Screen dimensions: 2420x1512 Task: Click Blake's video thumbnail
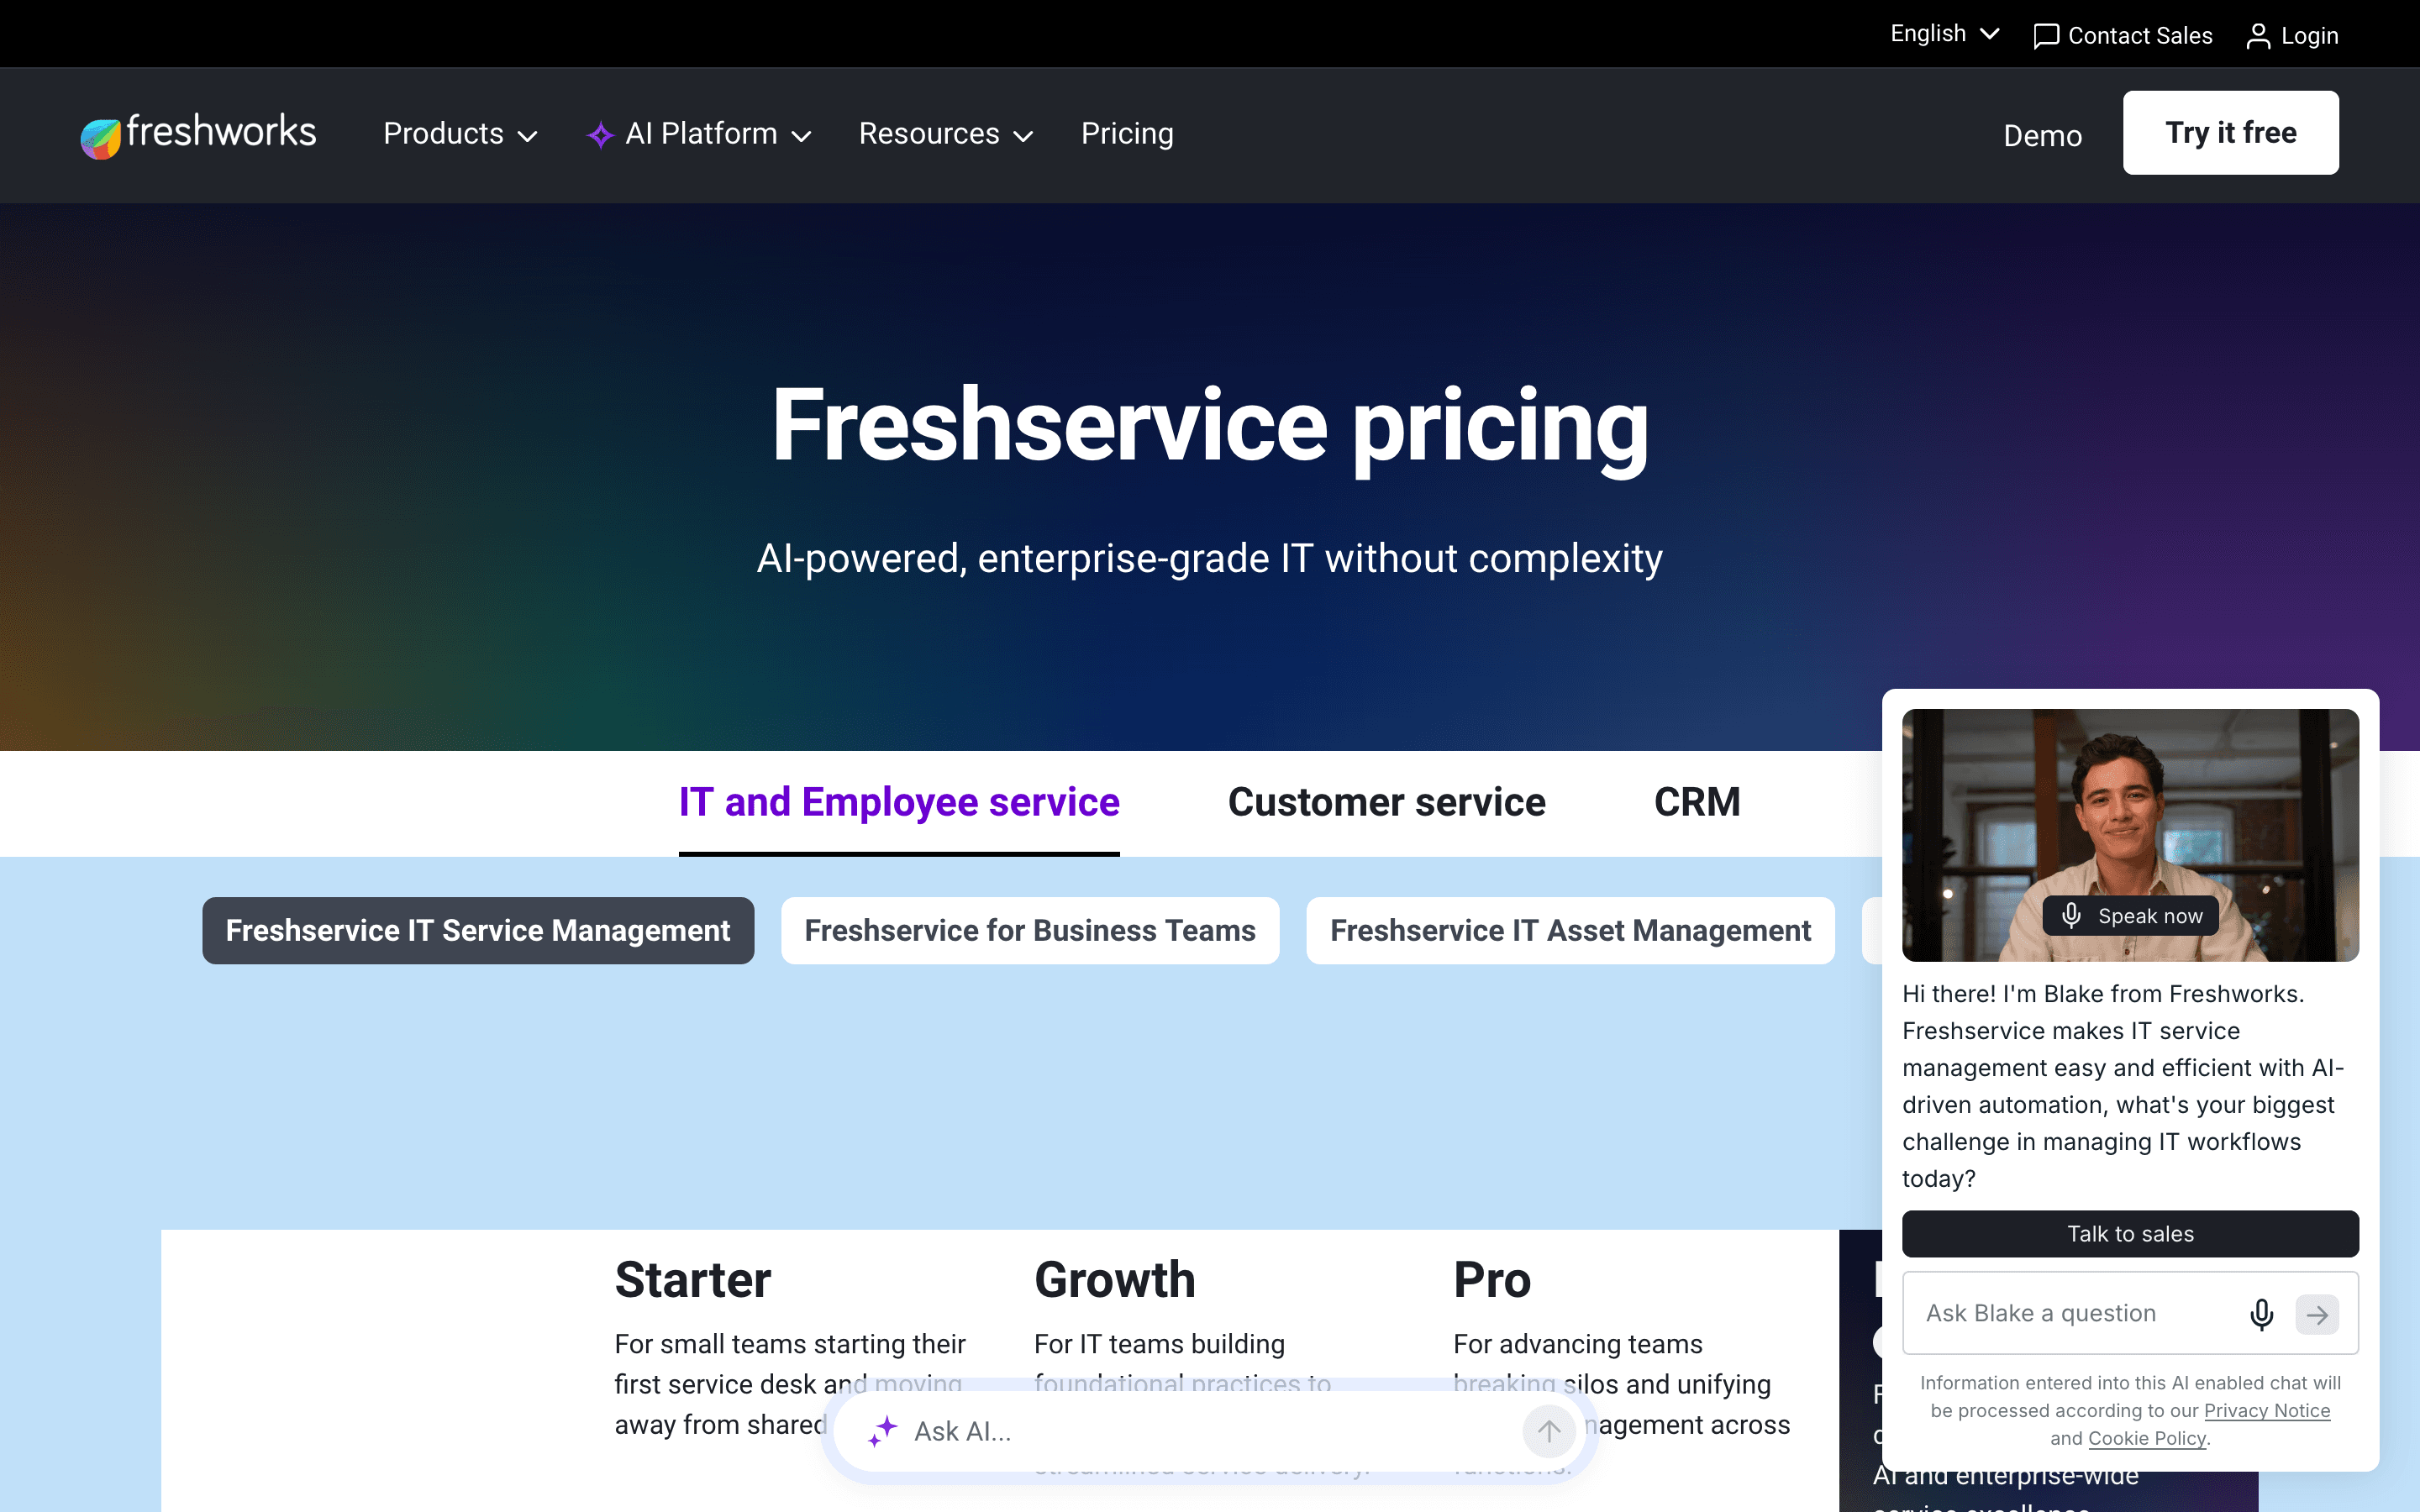pos(2130,835)
